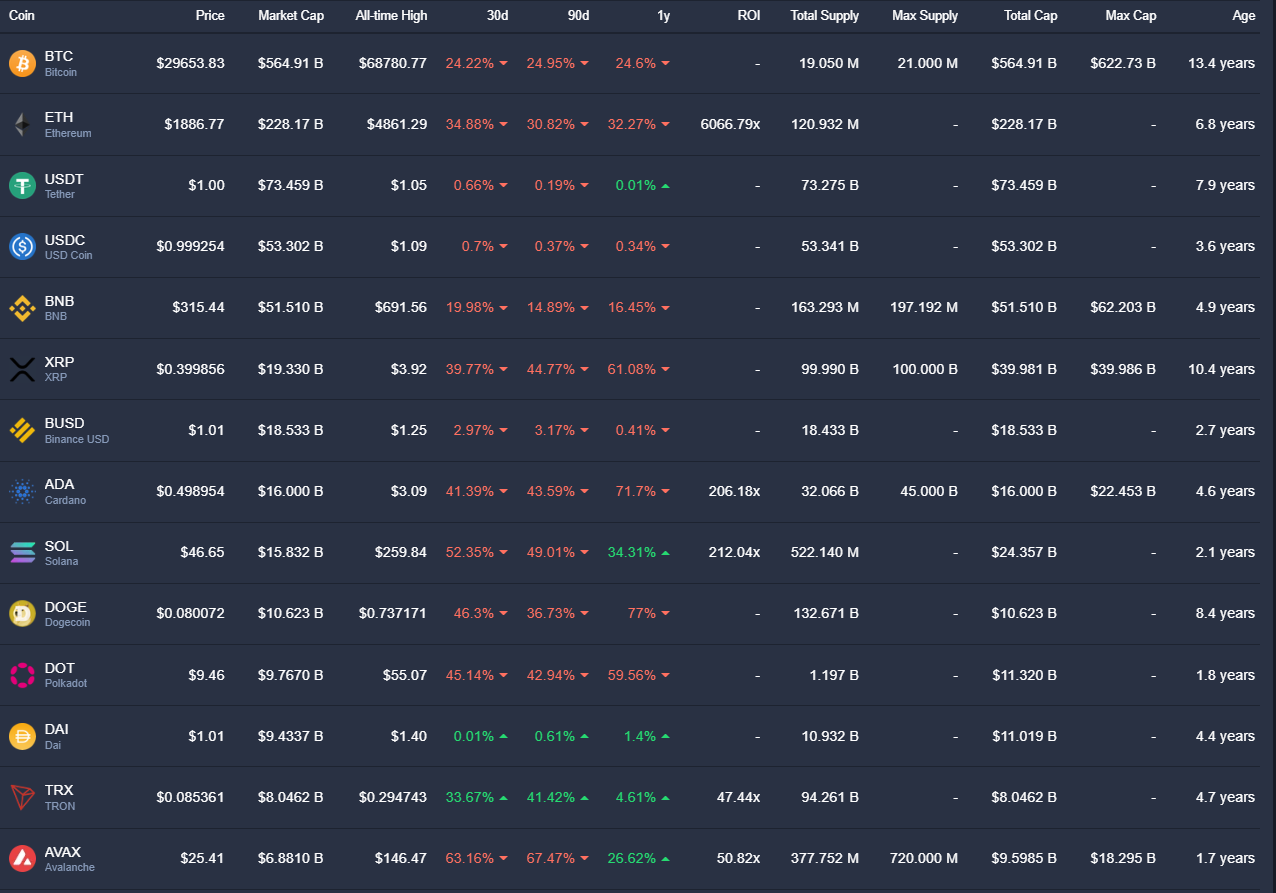Click Dai 90d change 0.61%
This screenshot has height=893, width=1276.
pyautogui.click(x=555, y=736)
